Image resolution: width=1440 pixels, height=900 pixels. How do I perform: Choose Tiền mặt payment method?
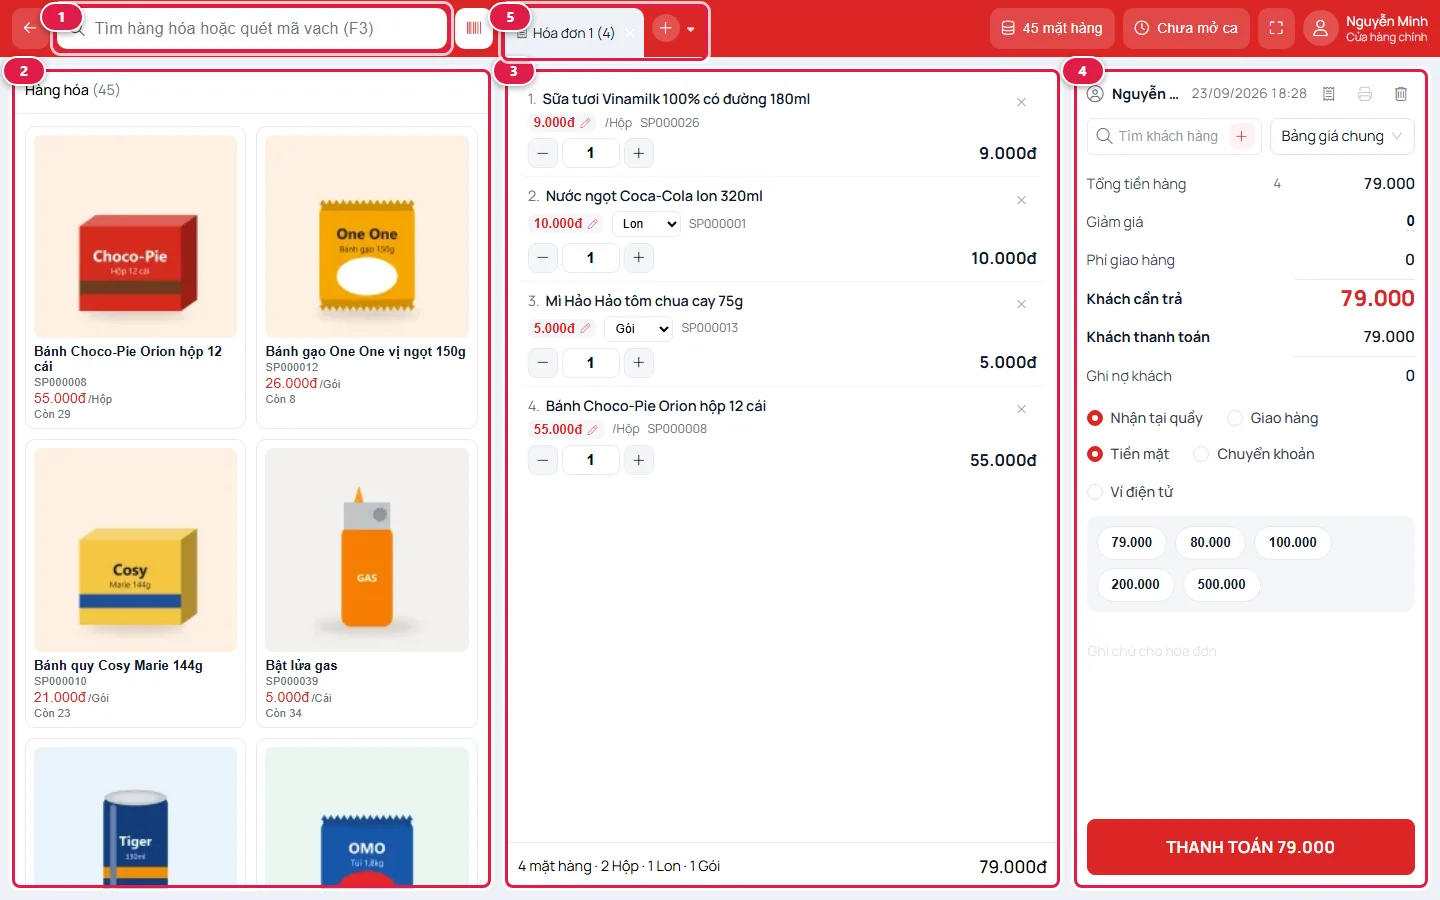click(x=1128, y=454)
